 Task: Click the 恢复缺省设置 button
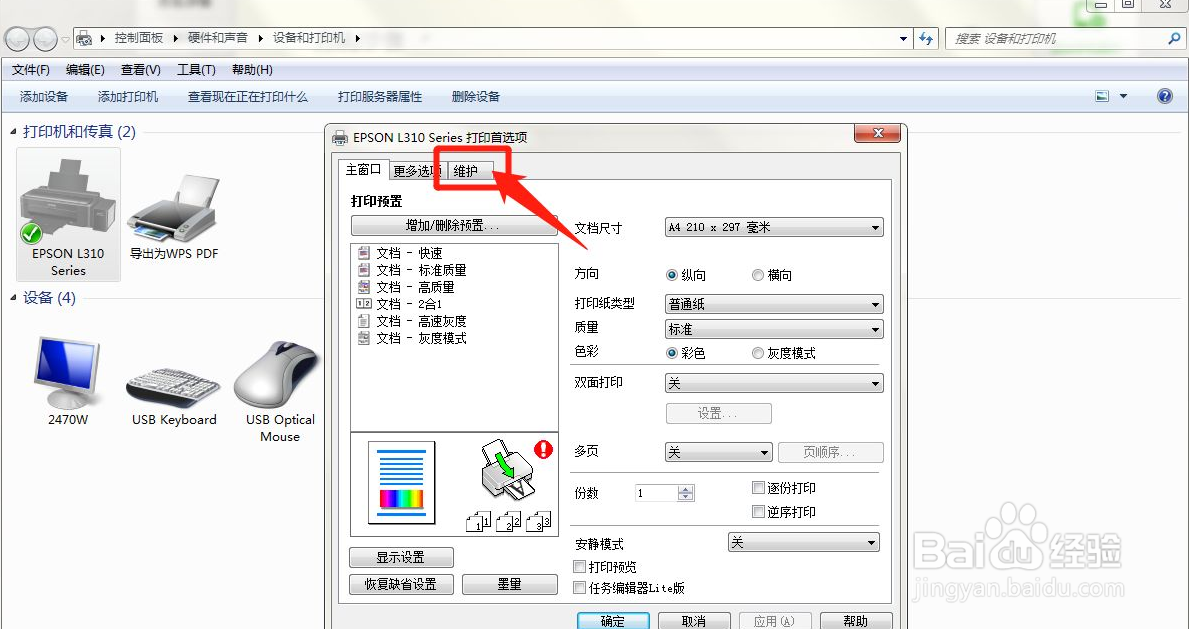[x=401, y=584]
